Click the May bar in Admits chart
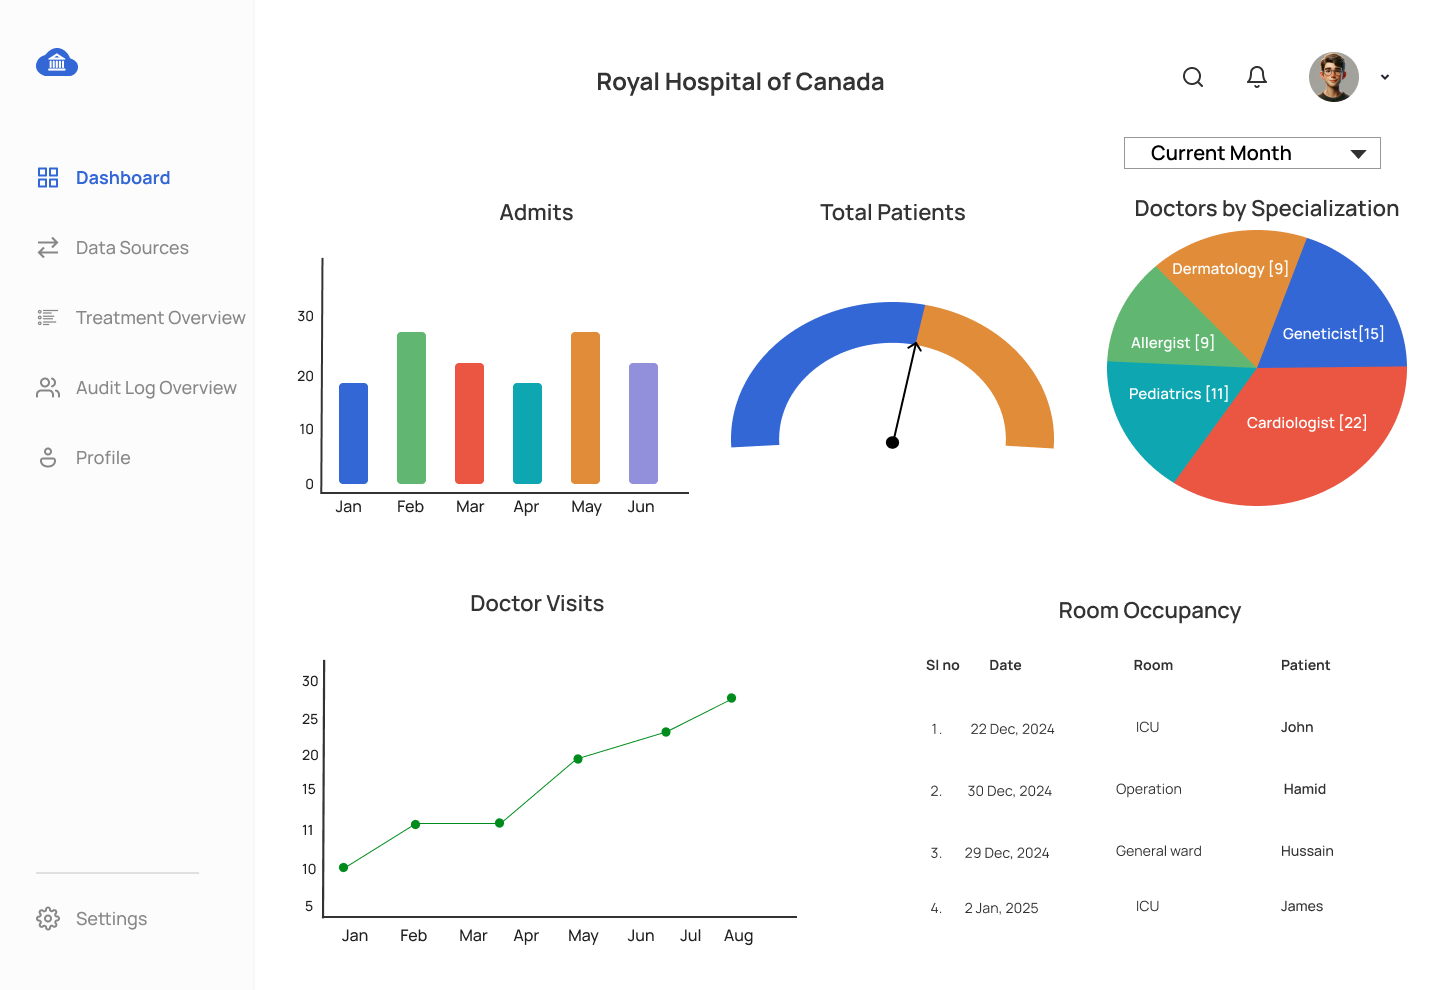This screenshot has width=1440, height=990. (x=585, y=408)
